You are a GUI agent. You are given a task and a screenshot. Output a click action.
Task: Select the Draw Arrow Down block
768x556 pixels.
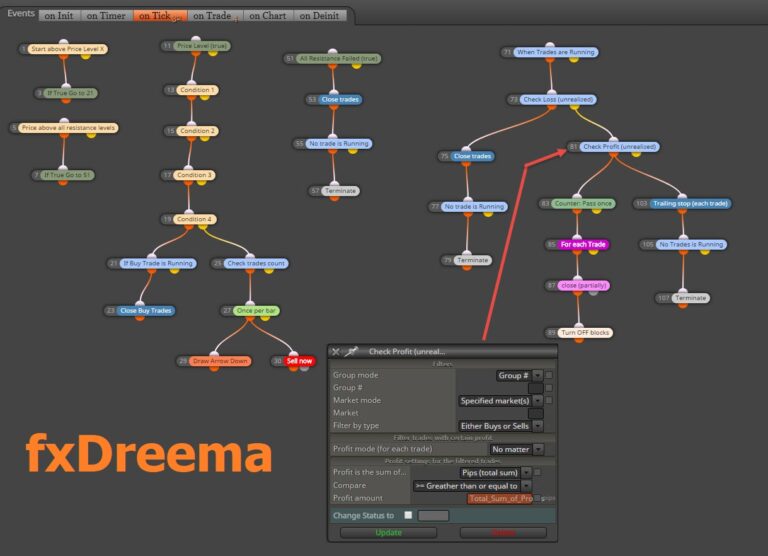click(220, 361)
